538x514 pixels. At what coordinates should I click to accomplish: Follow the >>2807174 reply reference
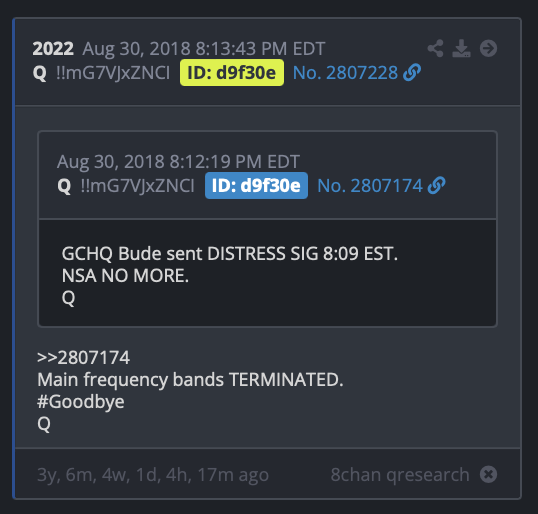point(83,358)
